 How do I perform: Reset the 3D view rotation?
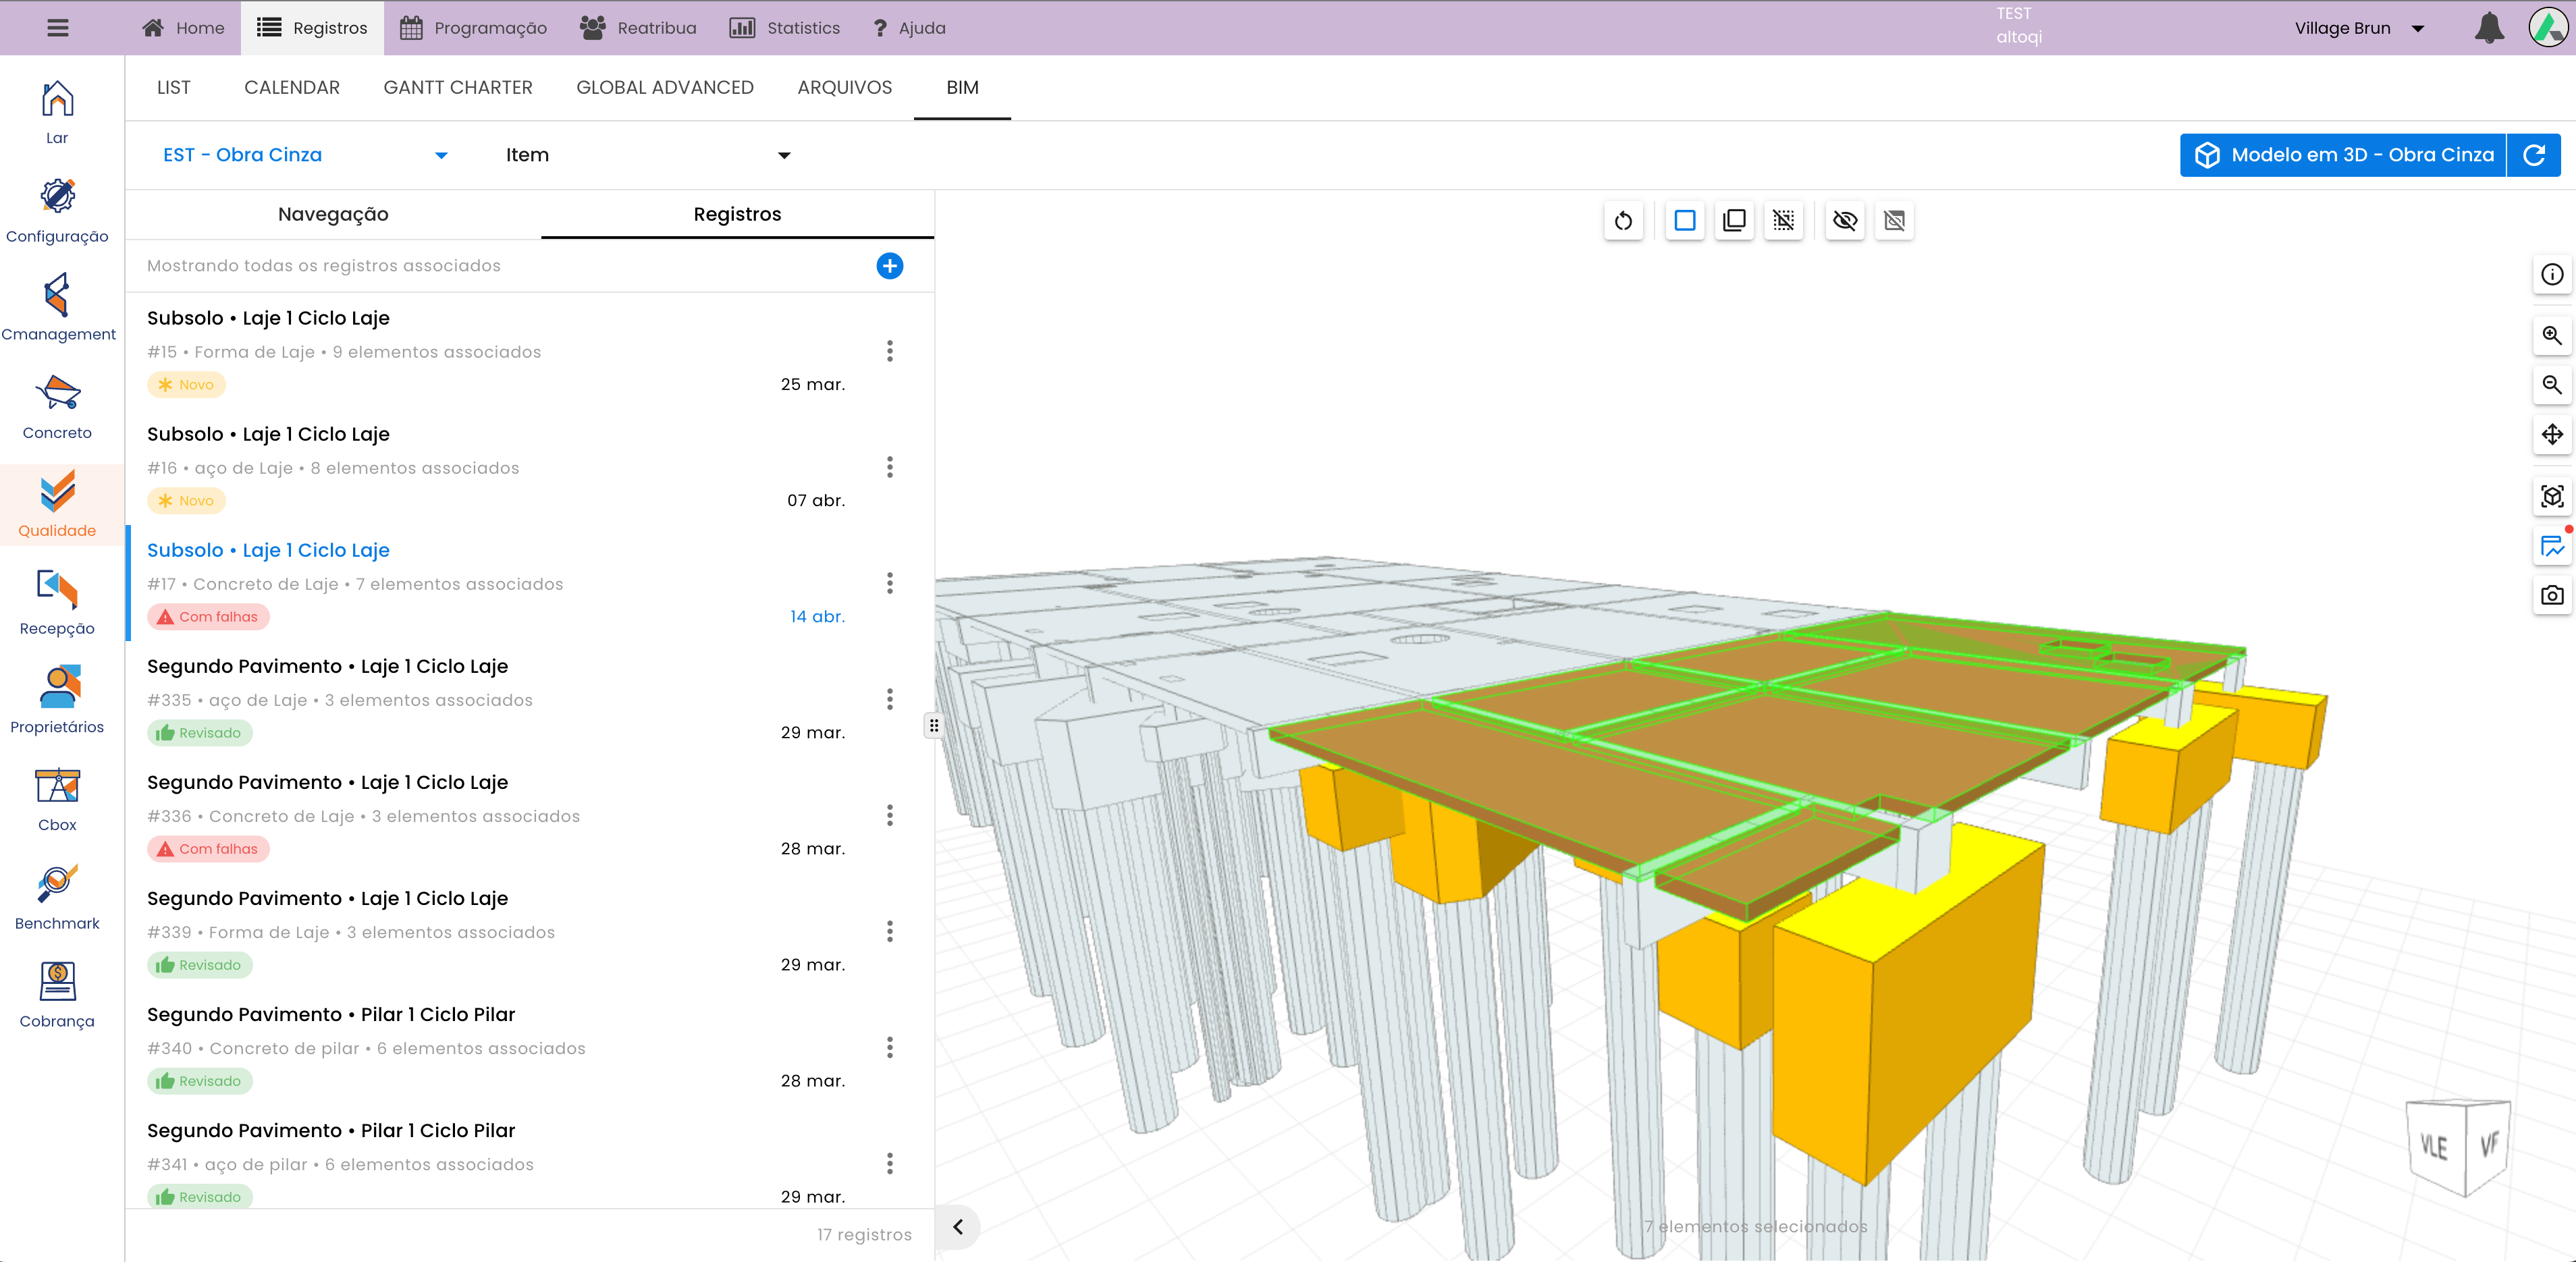coord(1623,220)
